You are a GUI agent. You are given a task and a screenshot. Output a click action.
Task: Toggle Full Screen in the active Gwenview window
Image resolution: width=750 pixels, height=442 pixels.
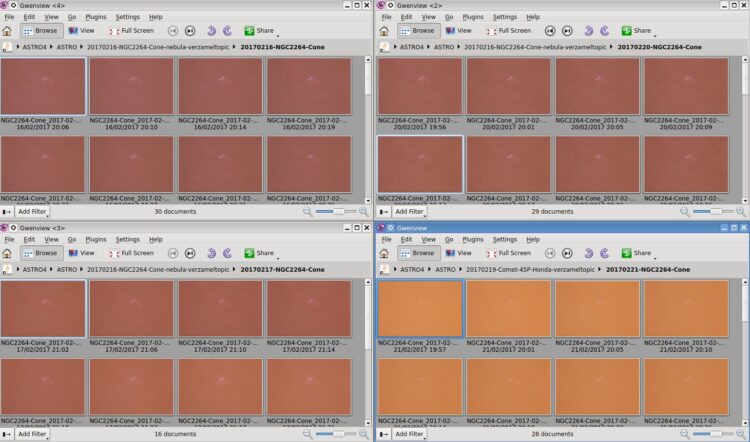[509, 253]
